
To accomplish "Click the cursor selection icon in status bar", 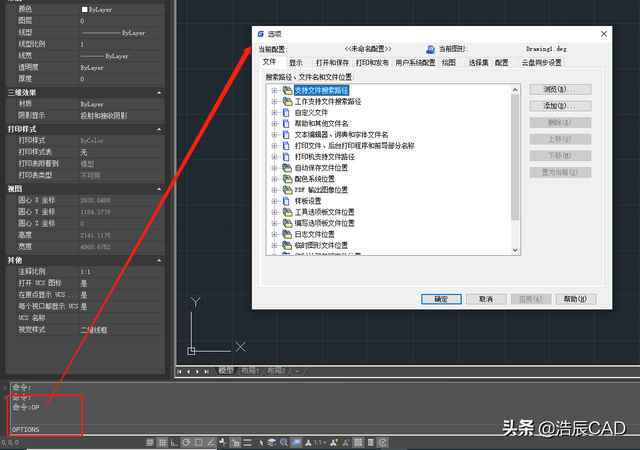I will [x=260, y=442].
